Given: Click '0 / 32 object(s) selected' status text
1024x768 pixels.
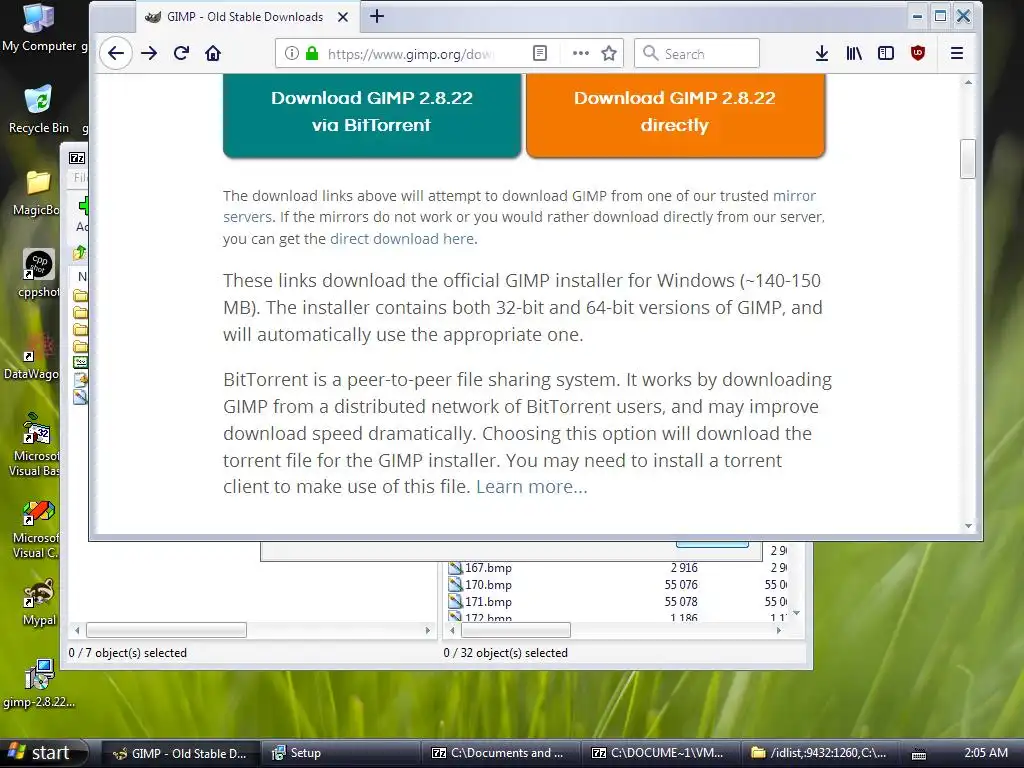Looking at the screenshot, I should tap(505, 653).
